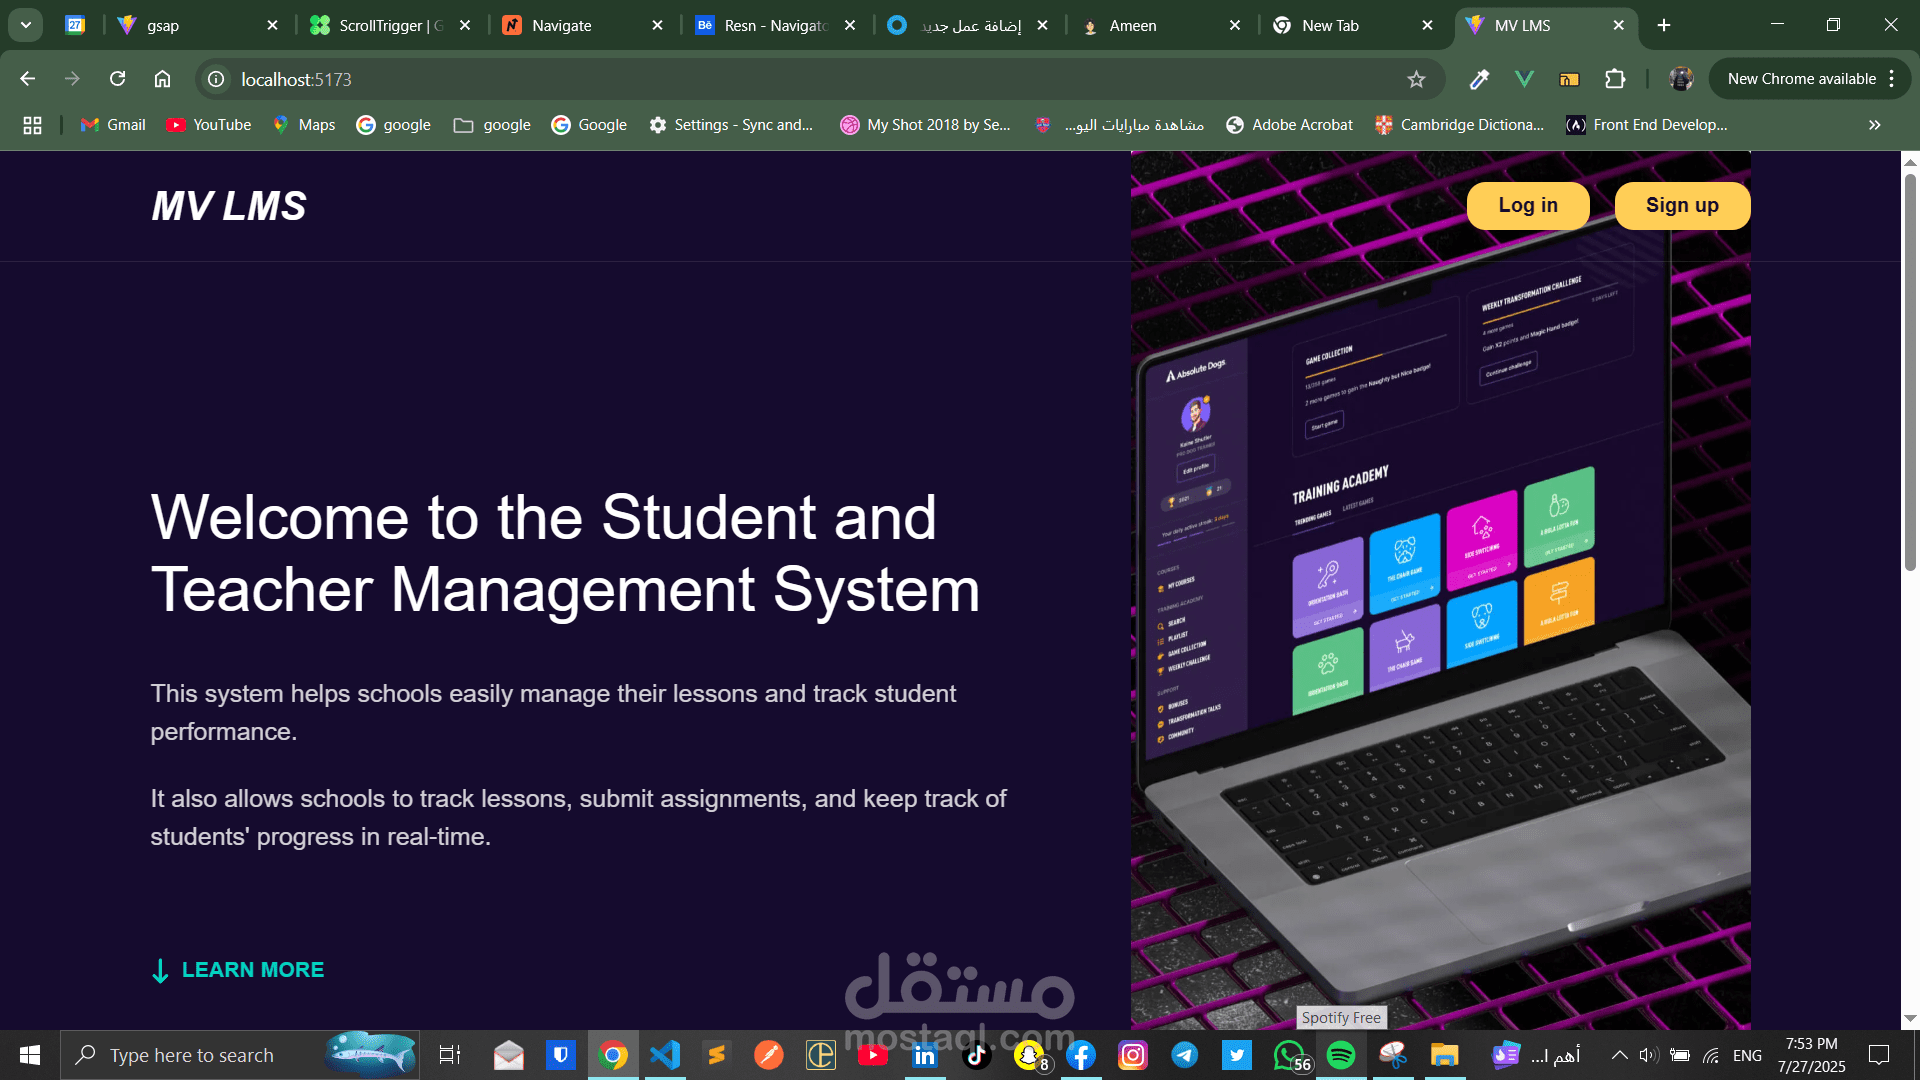Open Task View on the taskbar
Image resolution: width=1920 pixels, height=1080 pixels.
pos(450,1055)
